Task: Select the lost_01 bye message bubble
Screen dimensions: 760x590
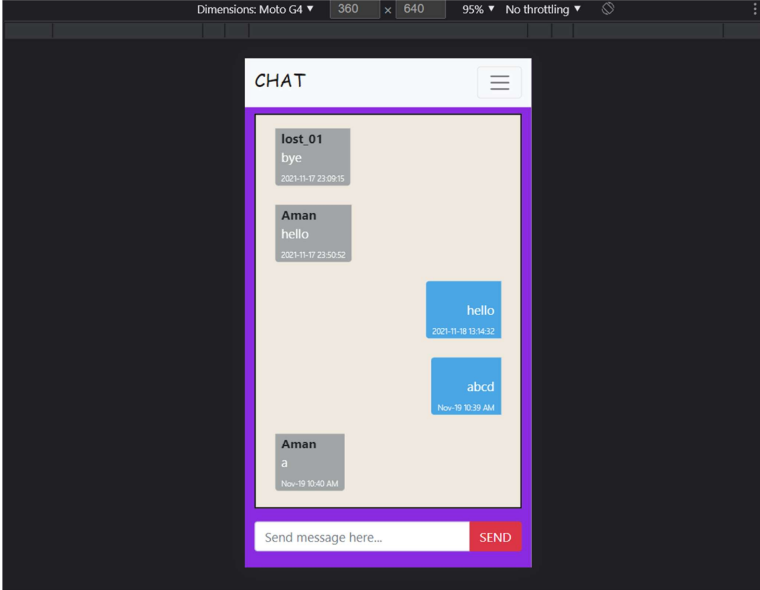Action: pyautogui.click(x=313, y=157)
